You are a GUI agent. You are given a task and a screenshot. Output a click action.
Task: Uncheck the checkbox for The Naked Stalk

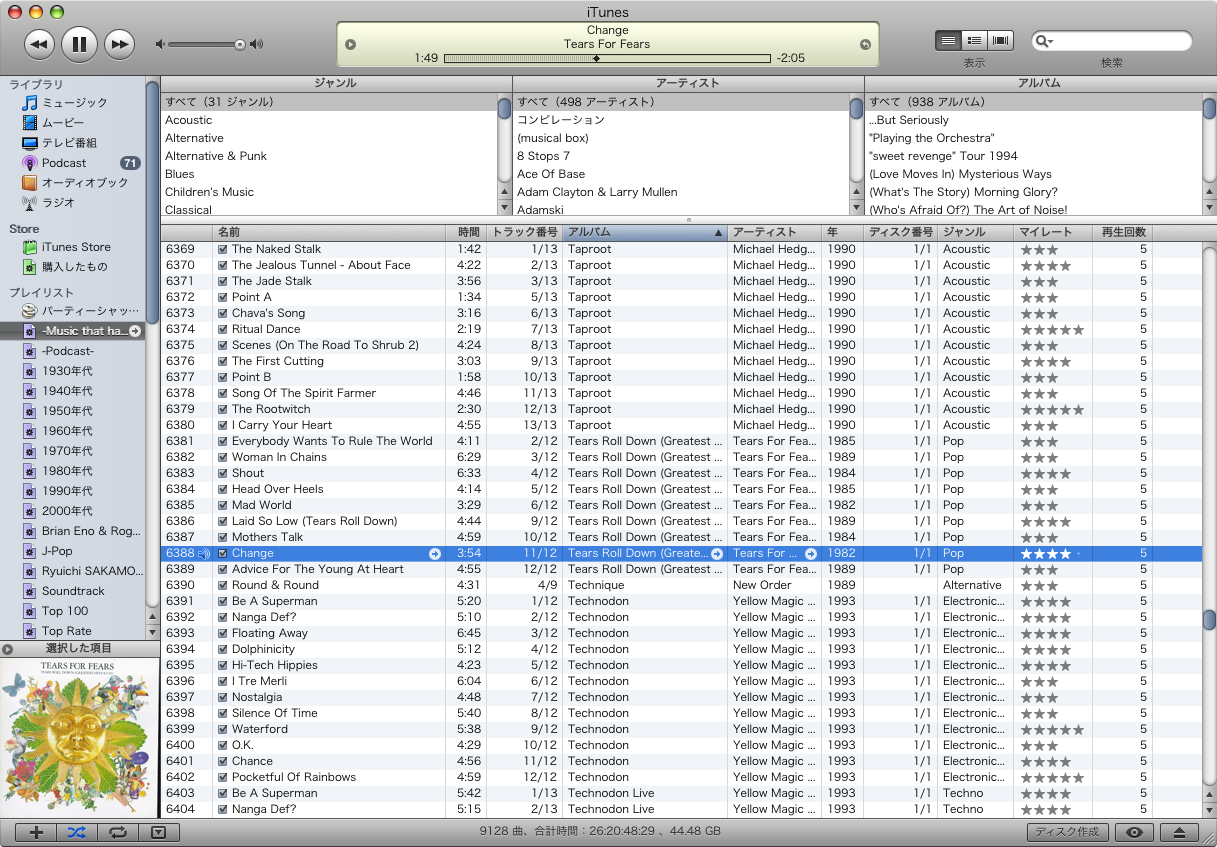(223, 249)
